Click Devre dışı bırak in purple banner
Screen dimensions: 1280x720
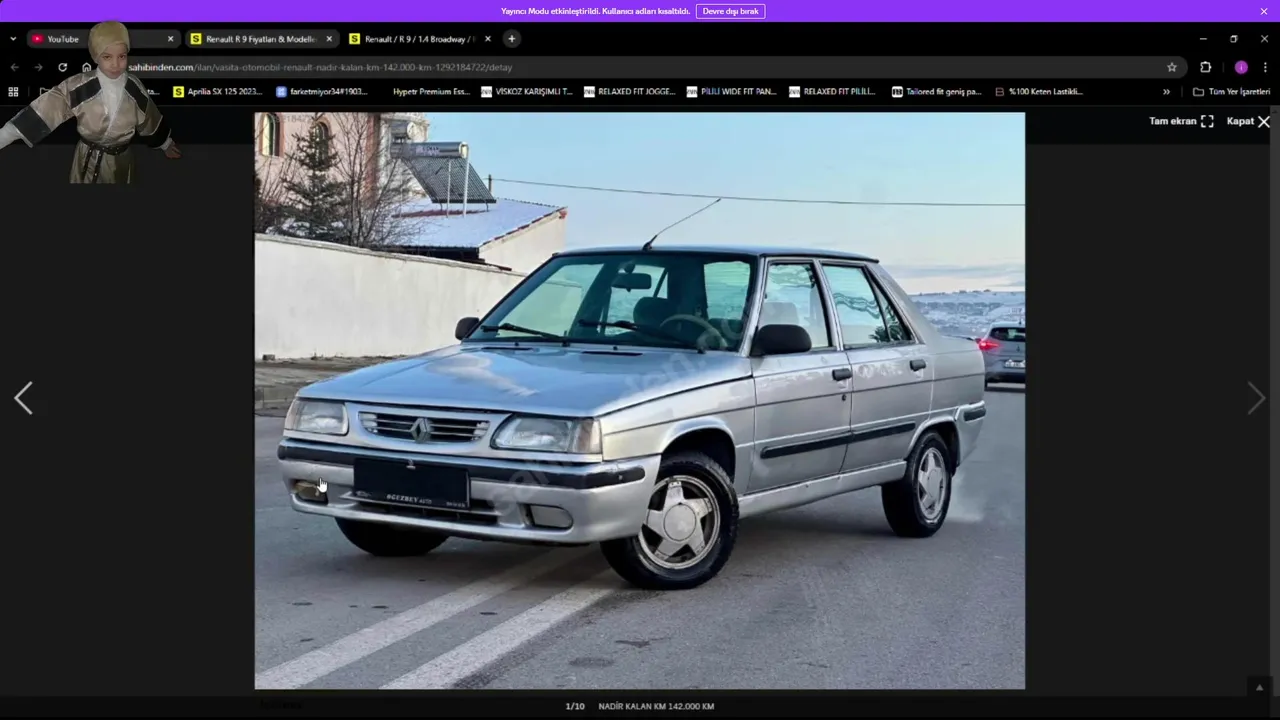(730, 11)
